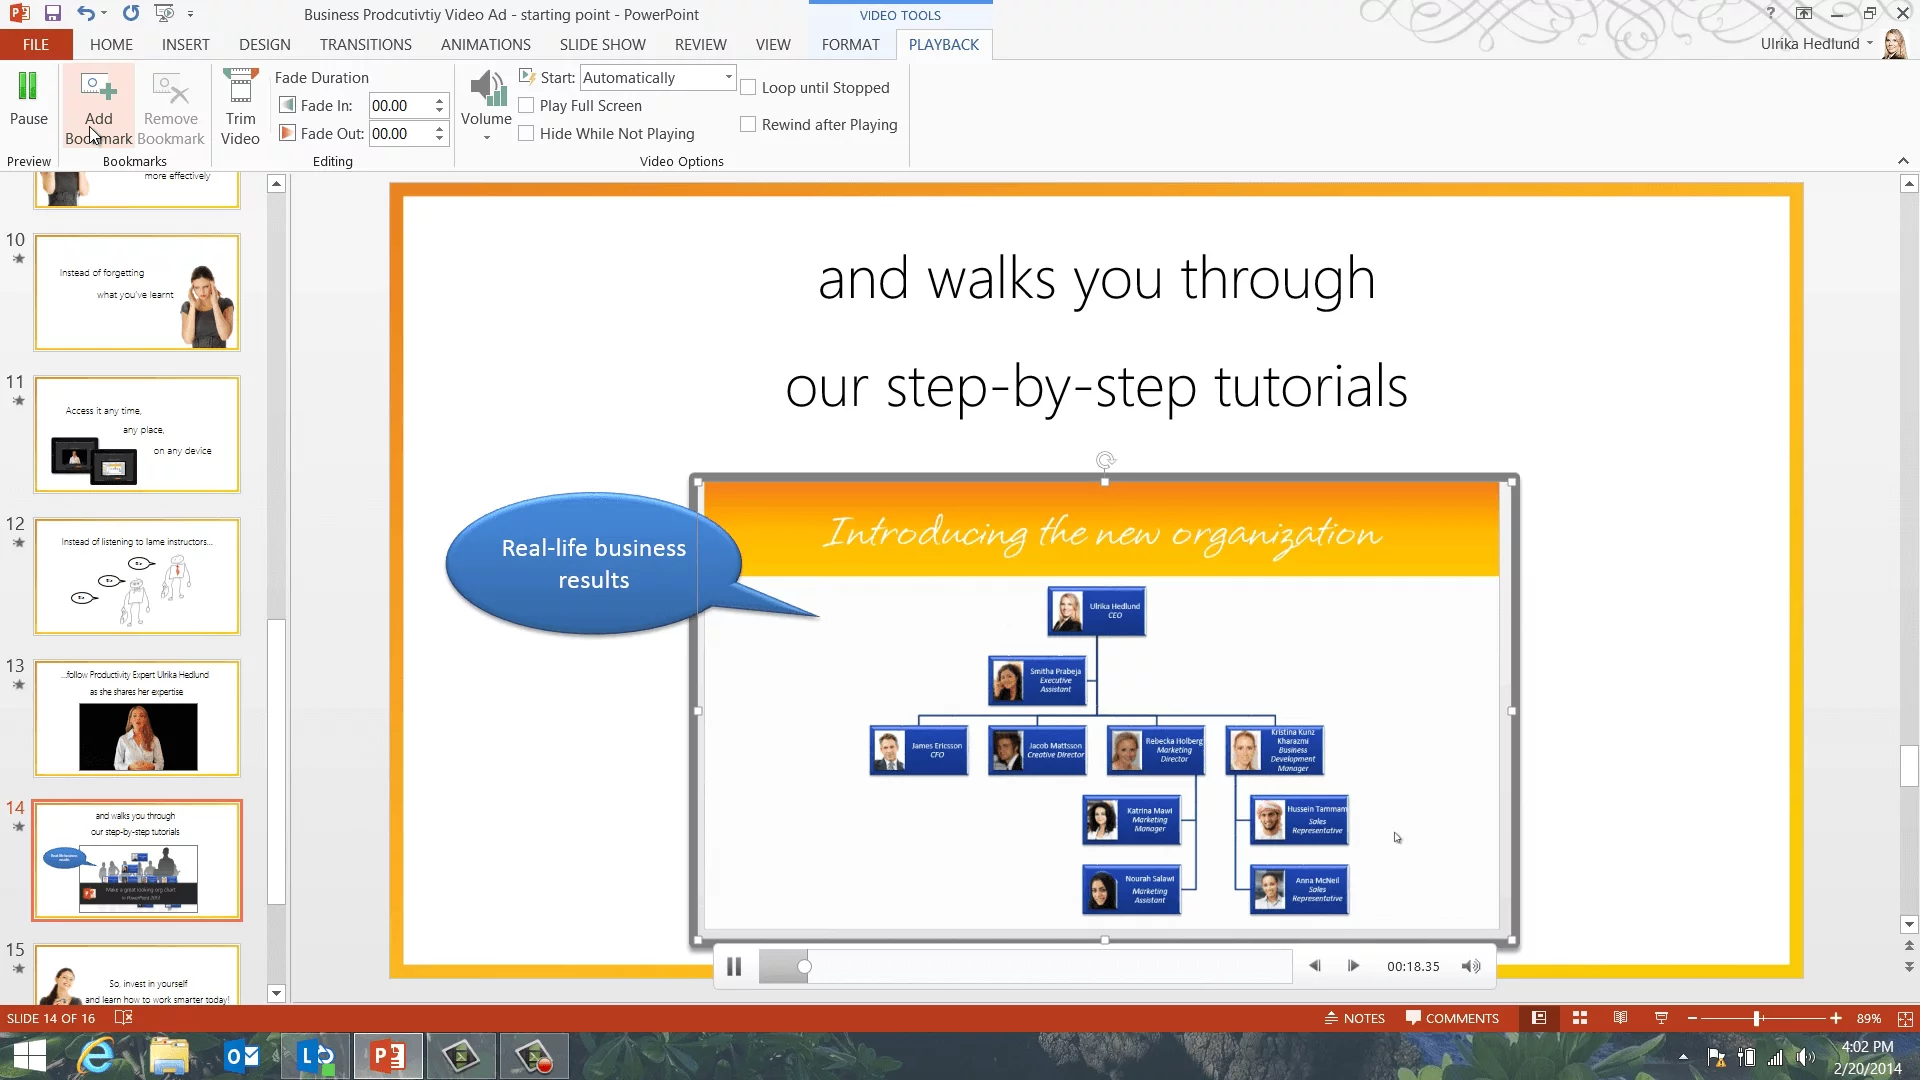This screenshot has height=1080, width=1920.
Task: Switch to the FORMAT tab
Action: pyautogui.click(x=850, y=45)
